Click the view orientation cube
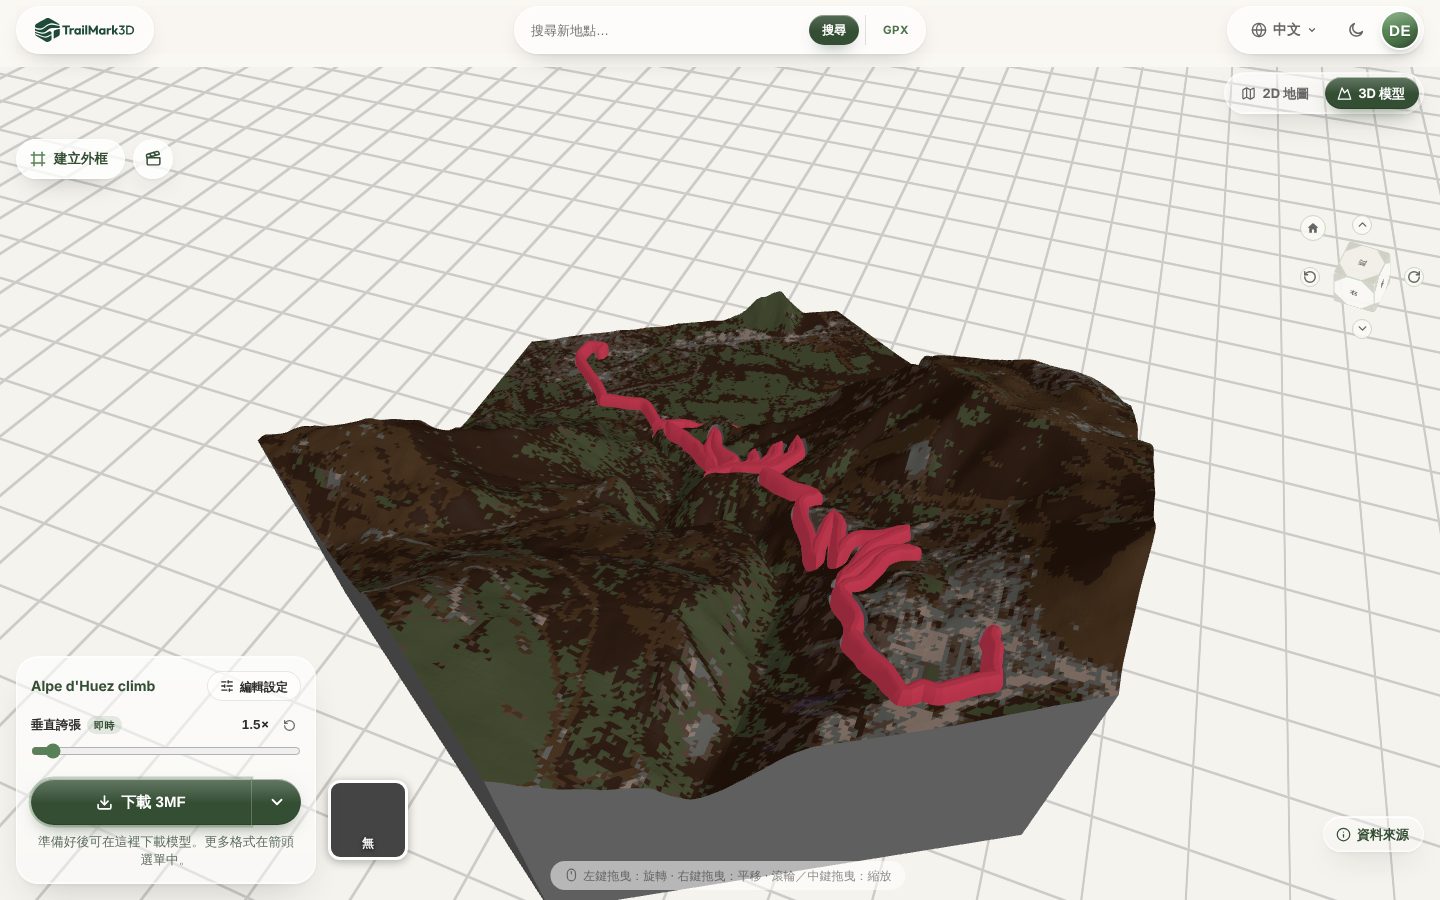Screen dimensions: 1440x900 pos(1362,276)
